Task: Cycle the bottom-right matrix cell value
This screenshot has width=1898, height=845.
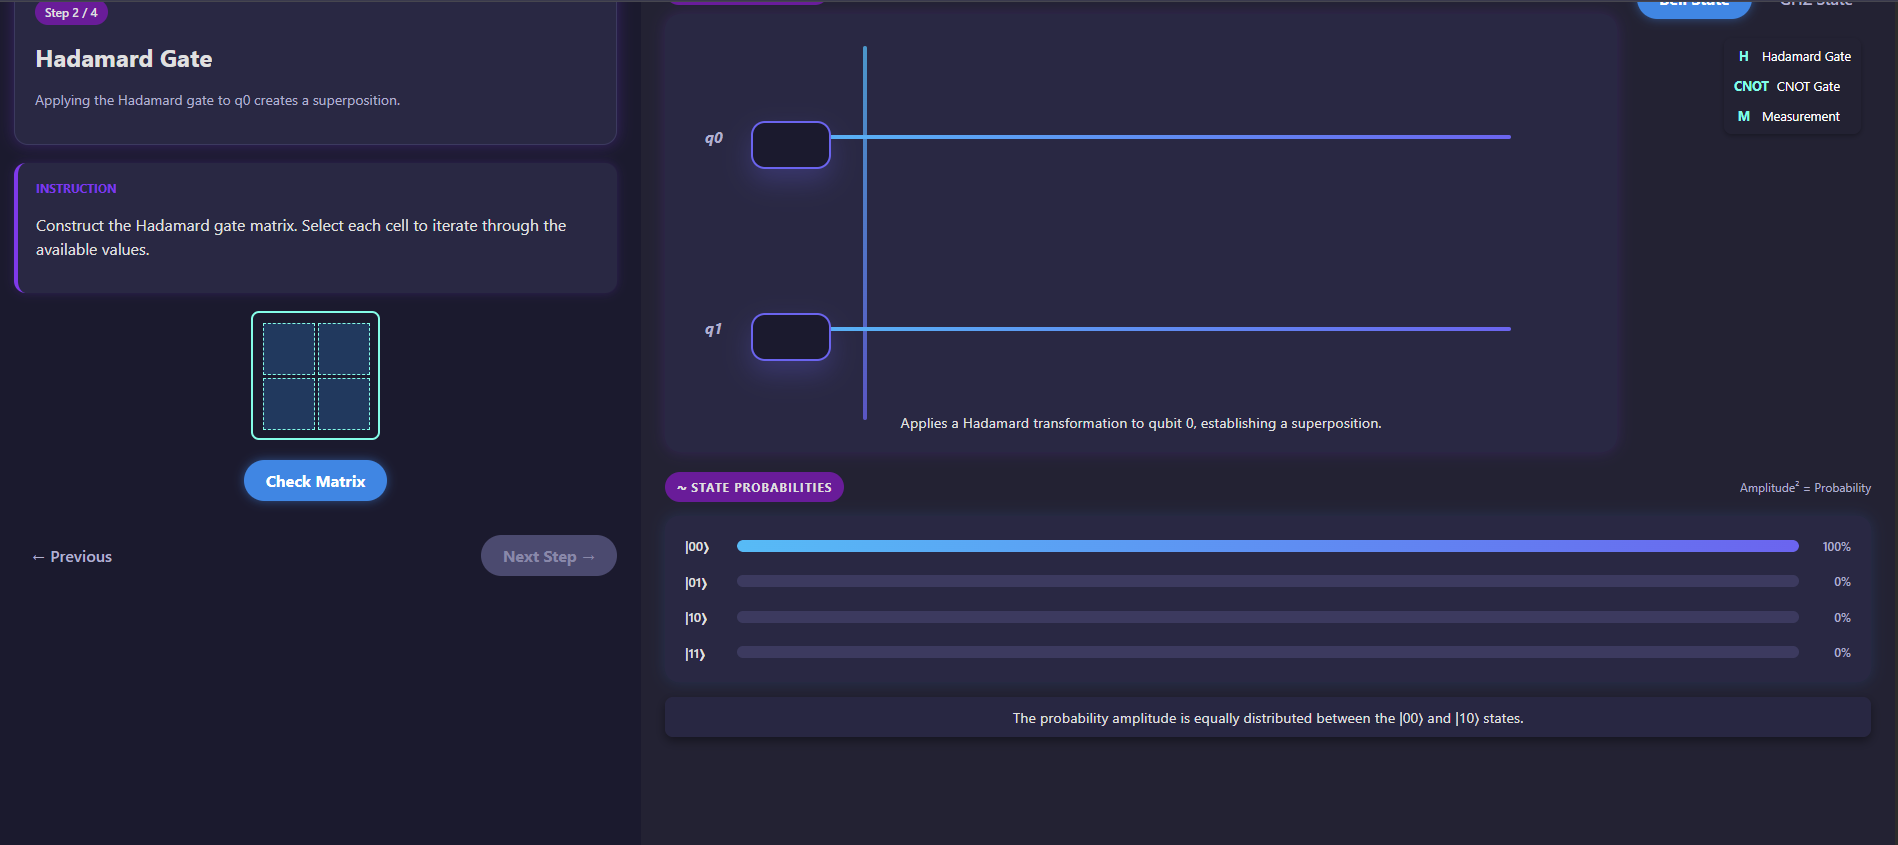Action: pos(344,404)
